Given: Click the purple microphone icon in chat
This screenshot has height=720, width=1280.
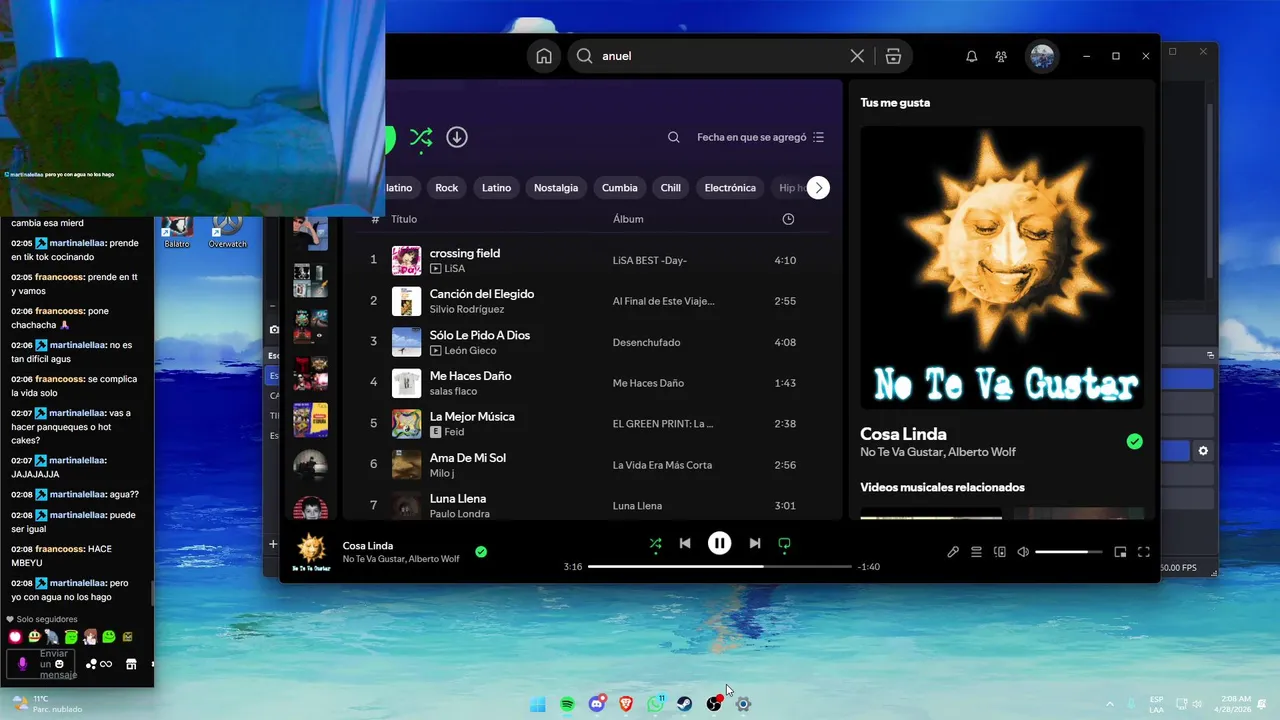Looking at the screenshot, I should click(x=22, y=664).
